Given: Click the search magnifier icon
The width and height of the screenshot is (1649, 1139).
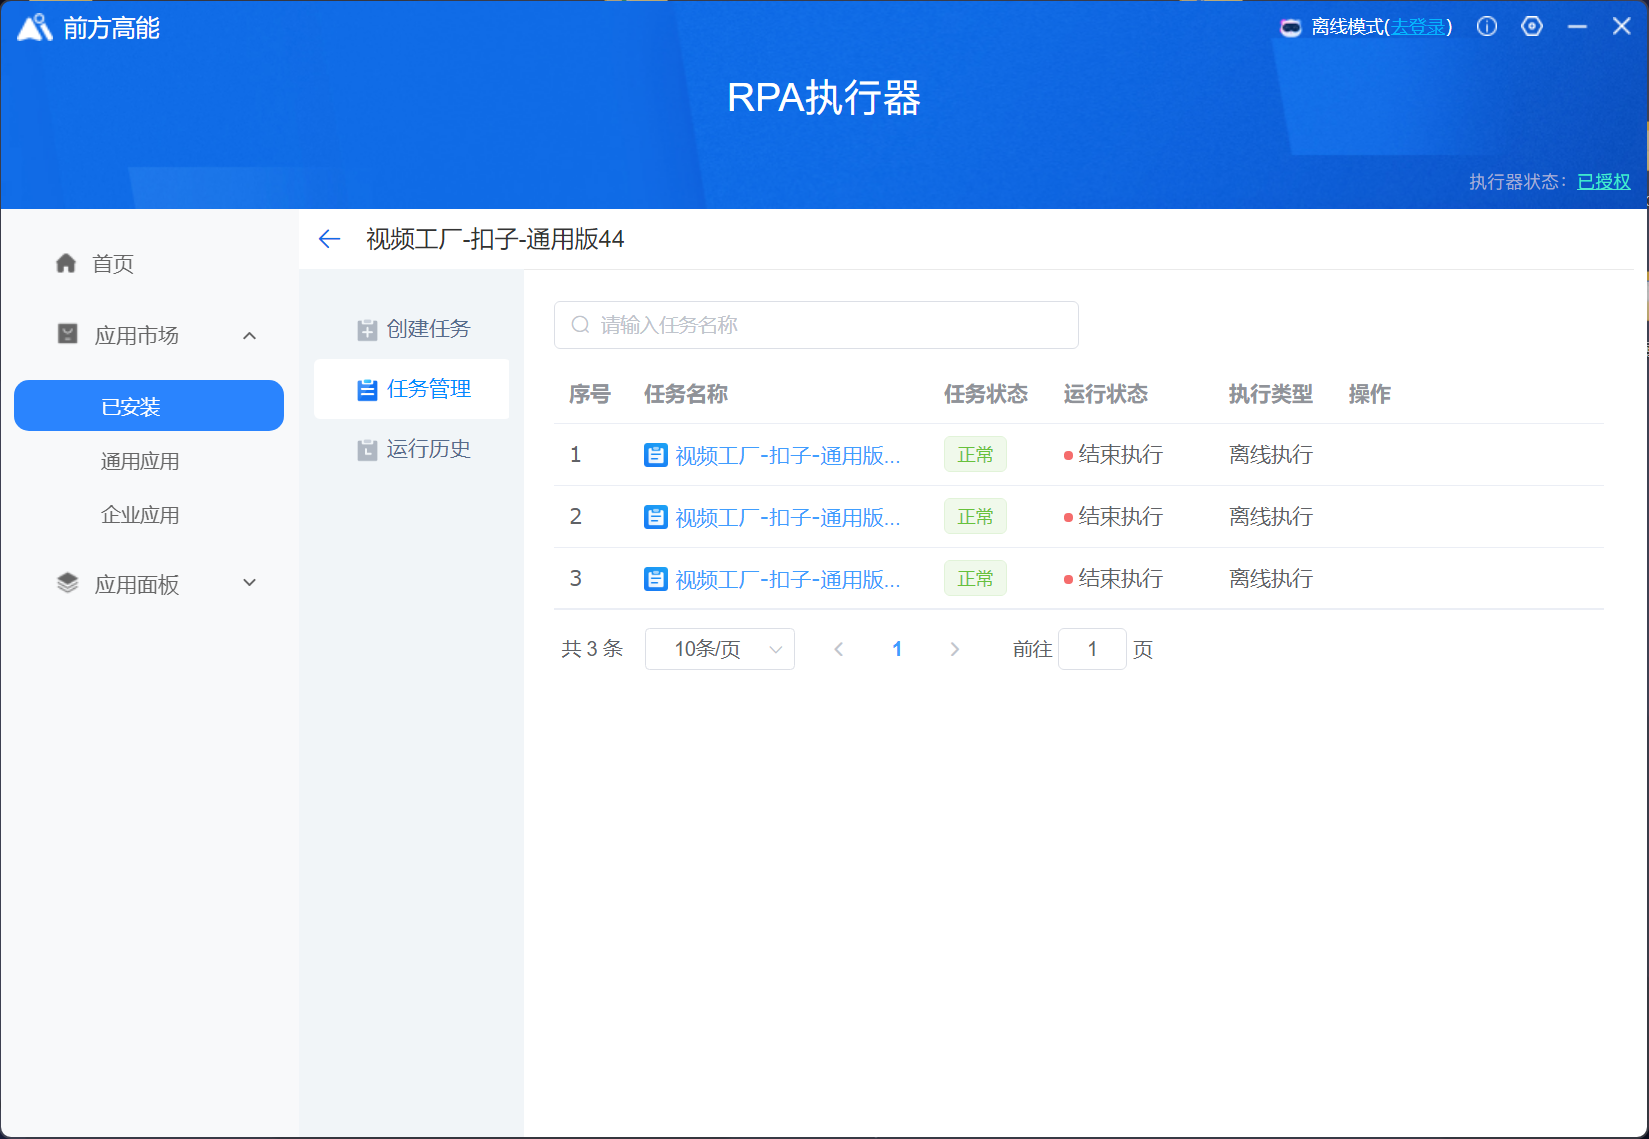Looking at the screenshot, I should pos(580,325).
